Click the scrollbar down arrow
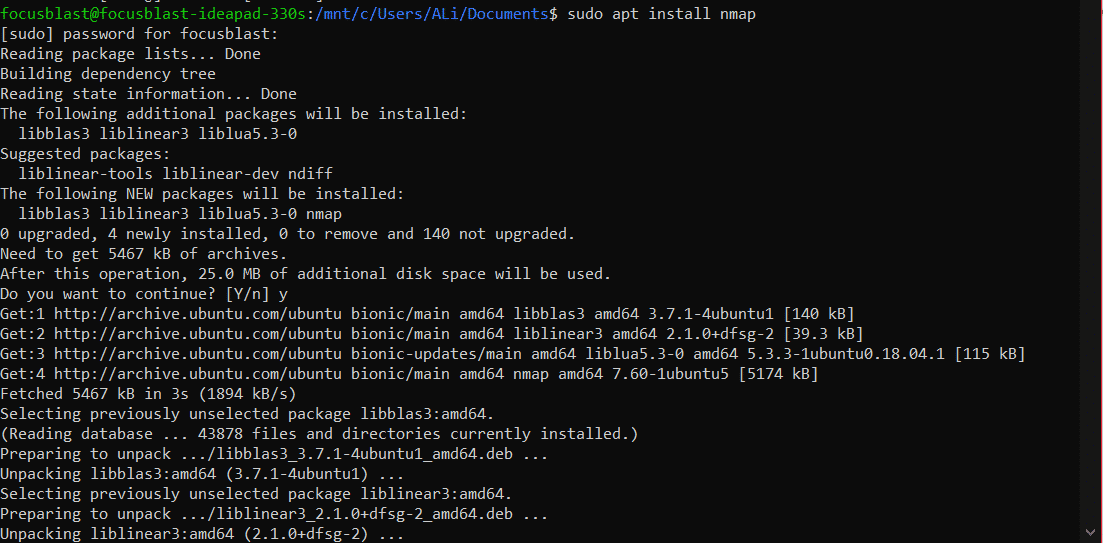 pyautogui.click(x=1092, y=532)
